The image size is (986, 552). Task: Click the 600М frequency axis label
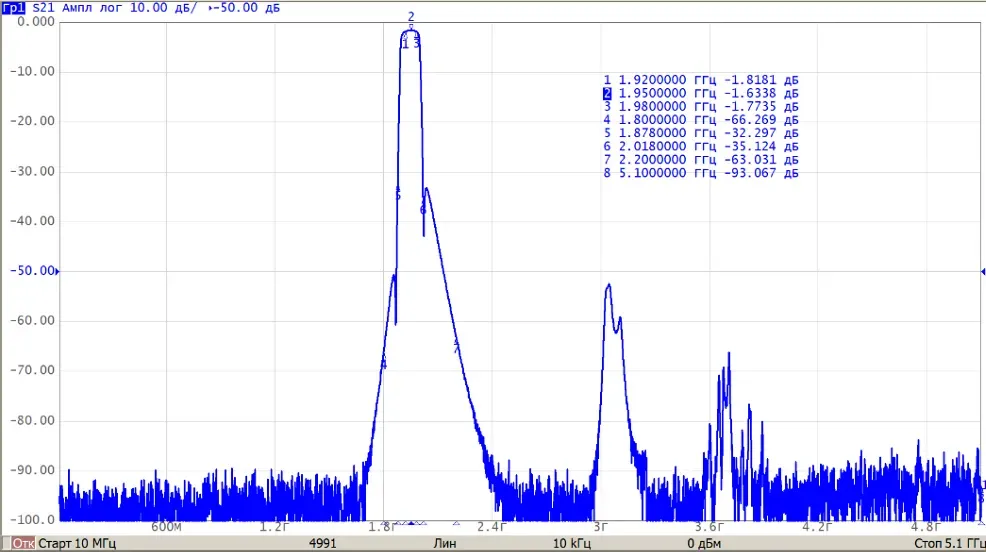(x=166, y=527)
